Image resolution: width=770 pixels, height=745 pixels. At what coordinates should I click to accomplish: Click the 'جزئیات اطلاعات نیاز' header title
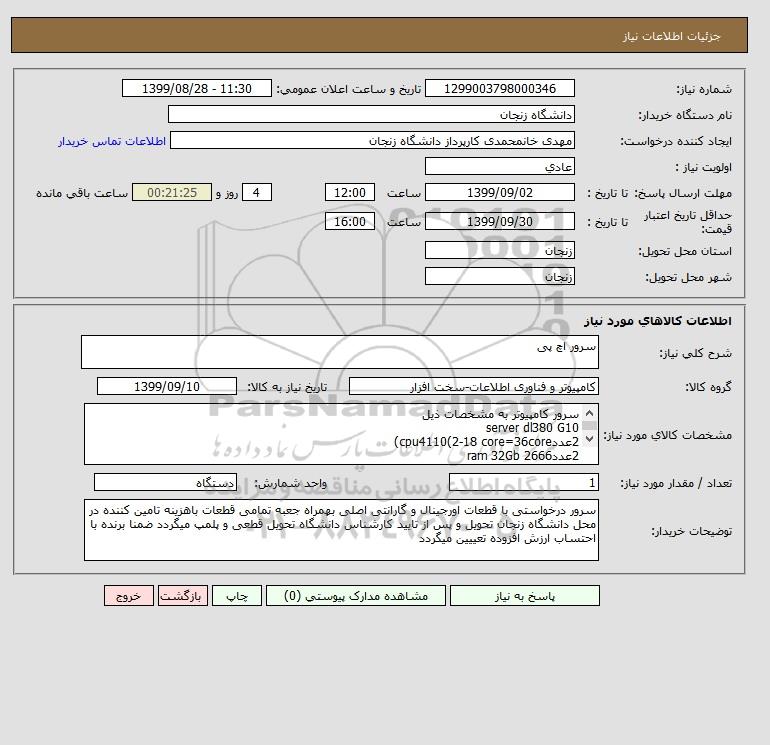[x=671, y=36]
